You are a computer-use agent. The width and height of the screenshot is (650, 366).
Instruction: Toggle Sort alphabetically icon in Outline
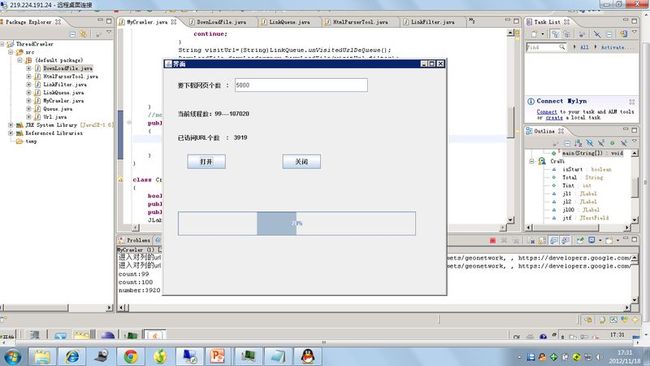[579, 143]
